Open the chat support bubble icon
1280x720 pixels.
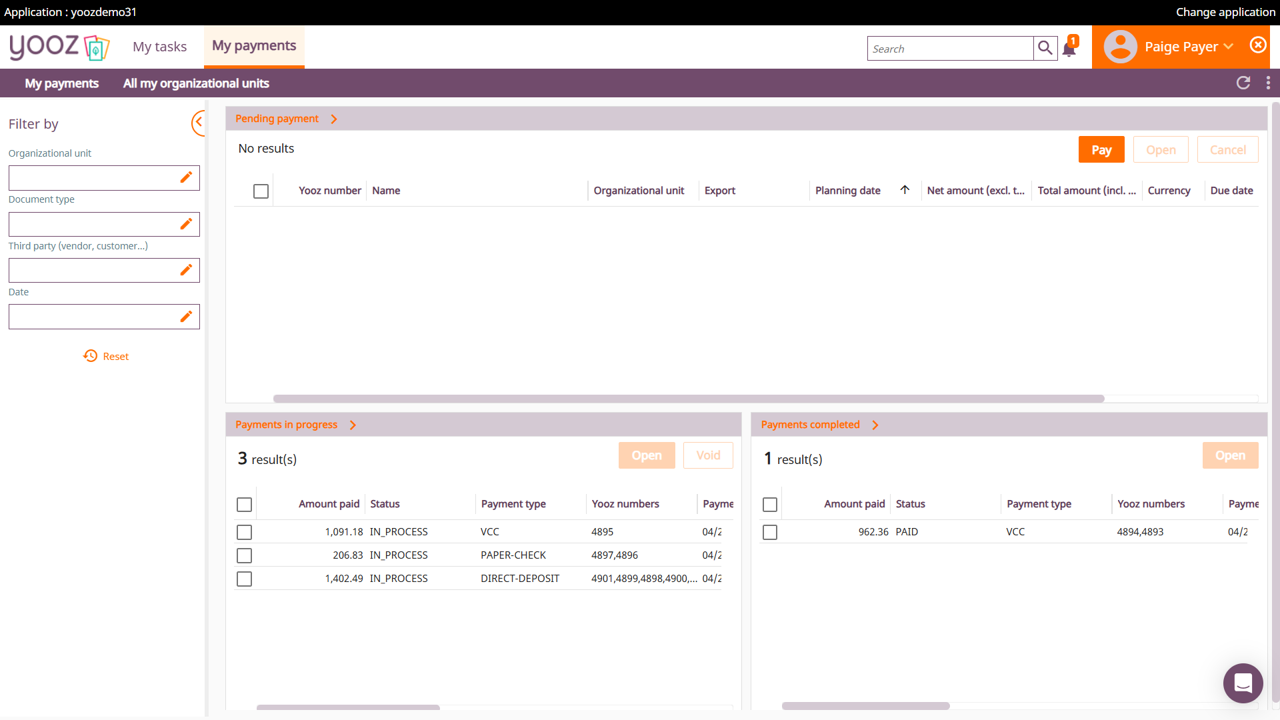1243,683
